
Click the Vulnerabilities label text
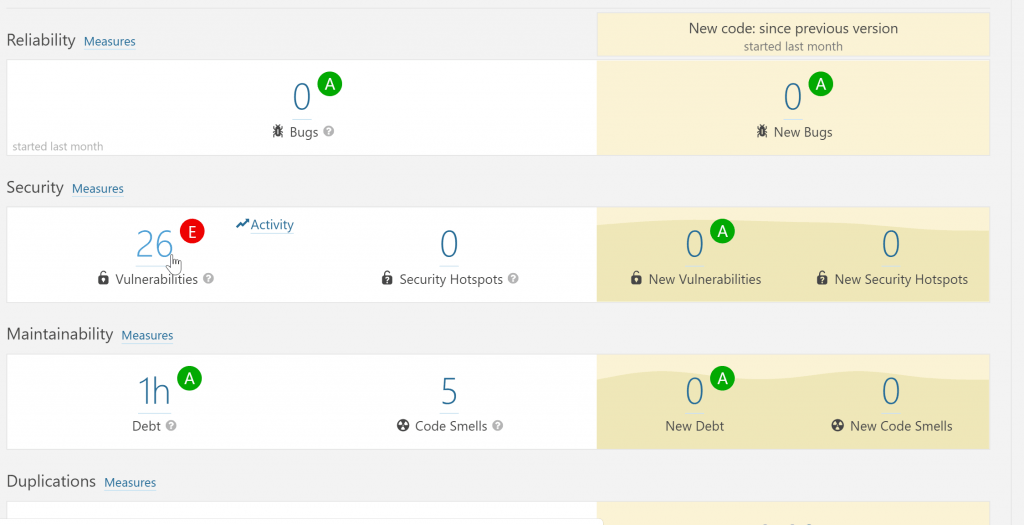tap(157, 279)
